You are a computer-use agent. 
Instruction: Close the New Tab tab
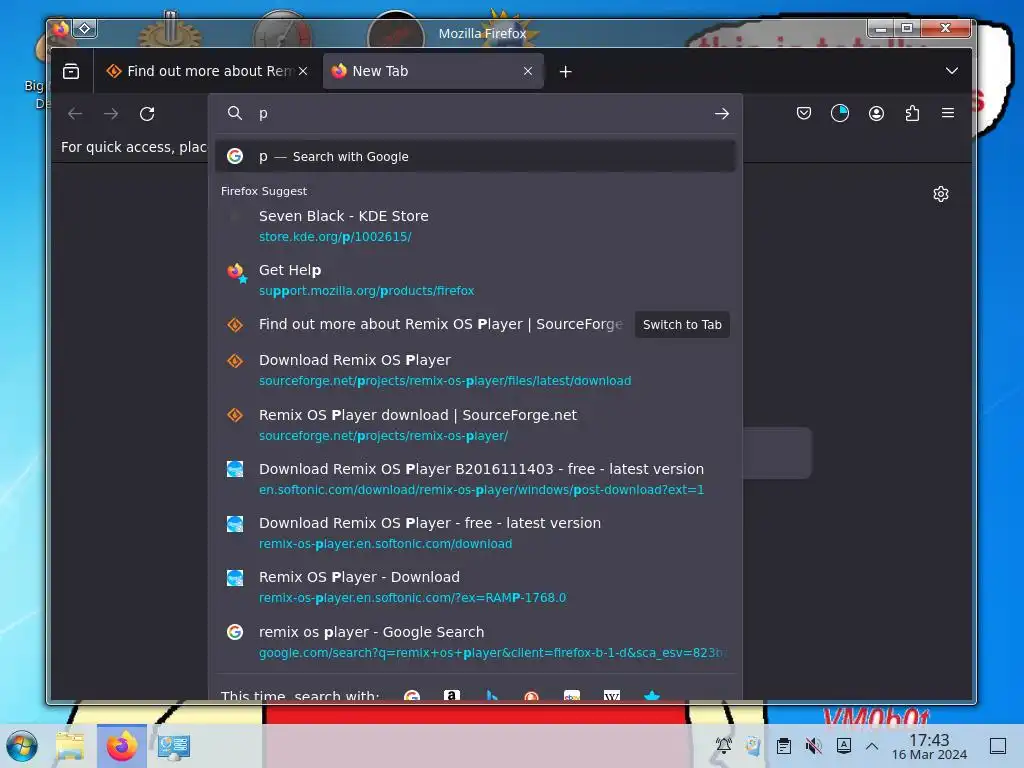(x=528, y=71)
